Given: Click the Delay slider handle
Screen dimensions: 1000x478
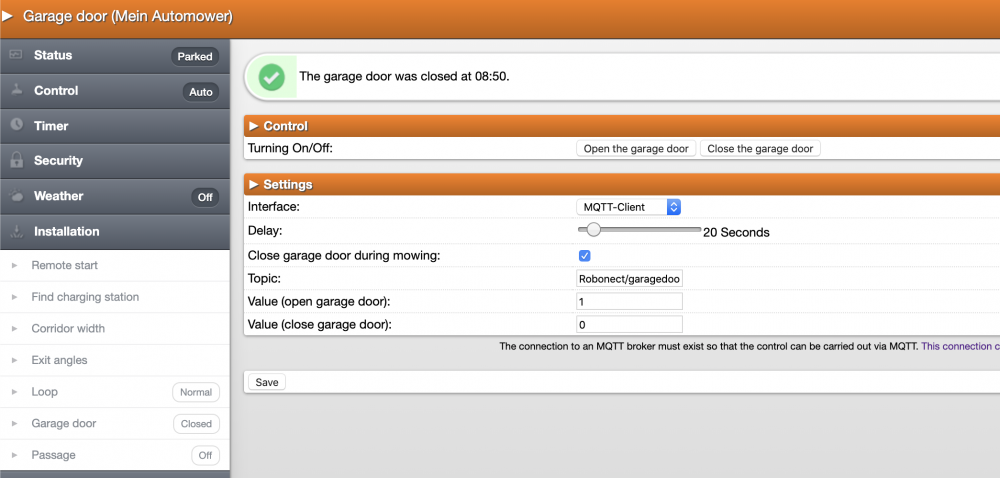Looking at the screenshot, I should (x=593, y=230).
